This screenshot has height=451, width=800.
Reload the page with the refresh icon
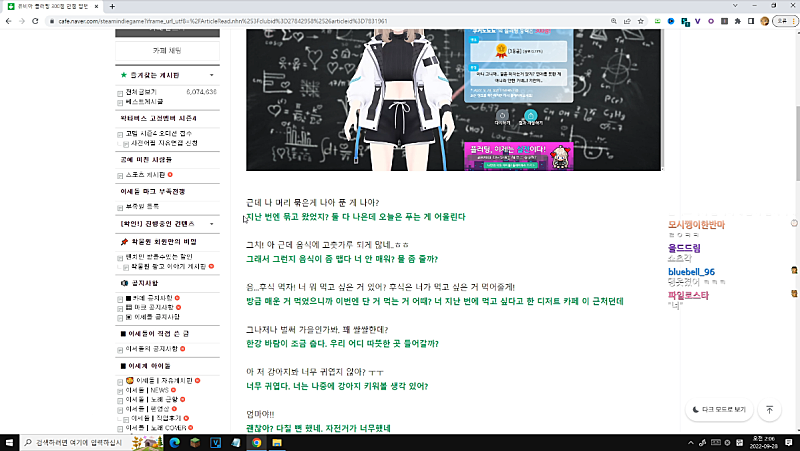click(36, 19)
